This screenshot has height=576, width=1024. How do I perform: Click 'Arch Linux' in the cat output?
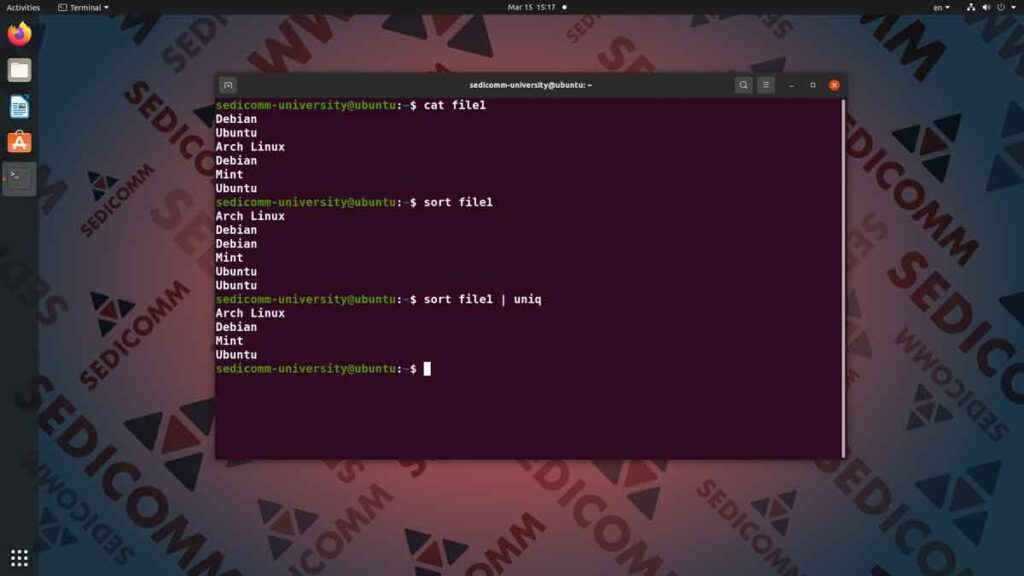tap(250, 147)
